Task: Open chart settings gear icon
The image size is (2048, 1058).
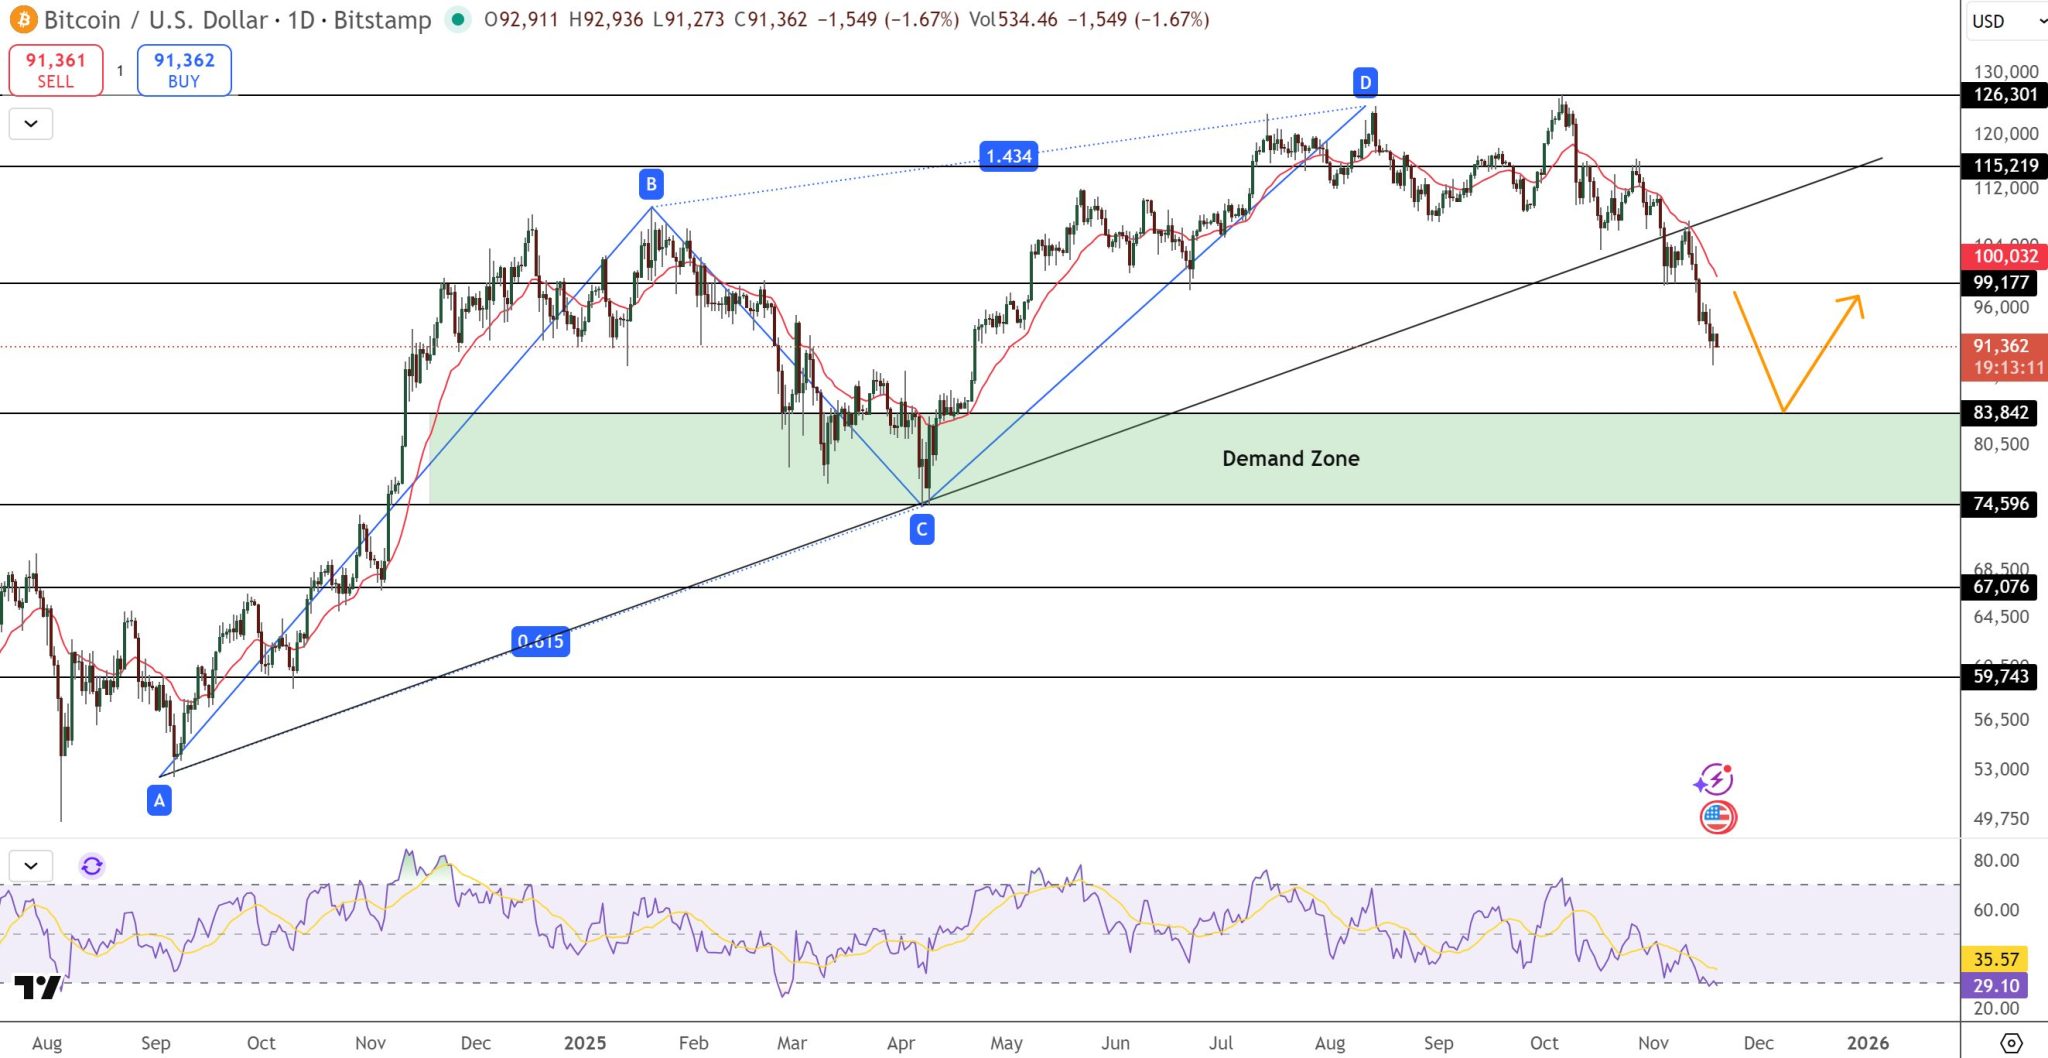Action: point(2011,1043)
